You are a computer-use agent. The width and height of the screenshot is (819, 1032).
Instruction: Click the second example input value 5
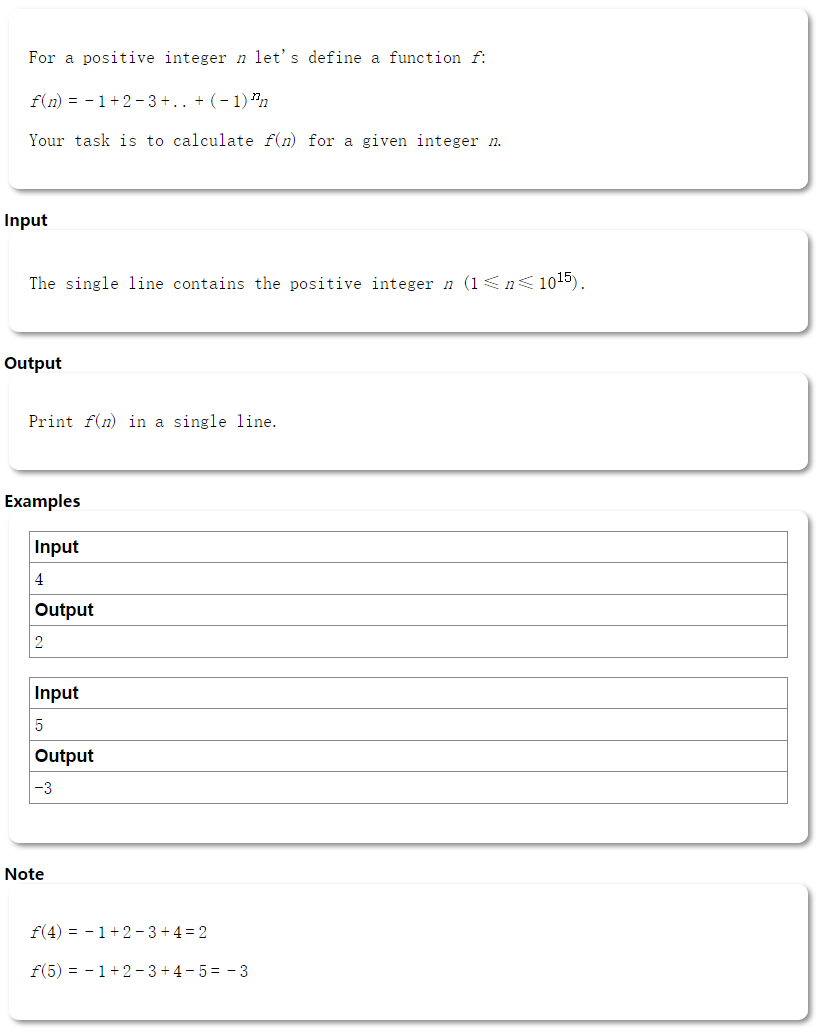point(408,725)
